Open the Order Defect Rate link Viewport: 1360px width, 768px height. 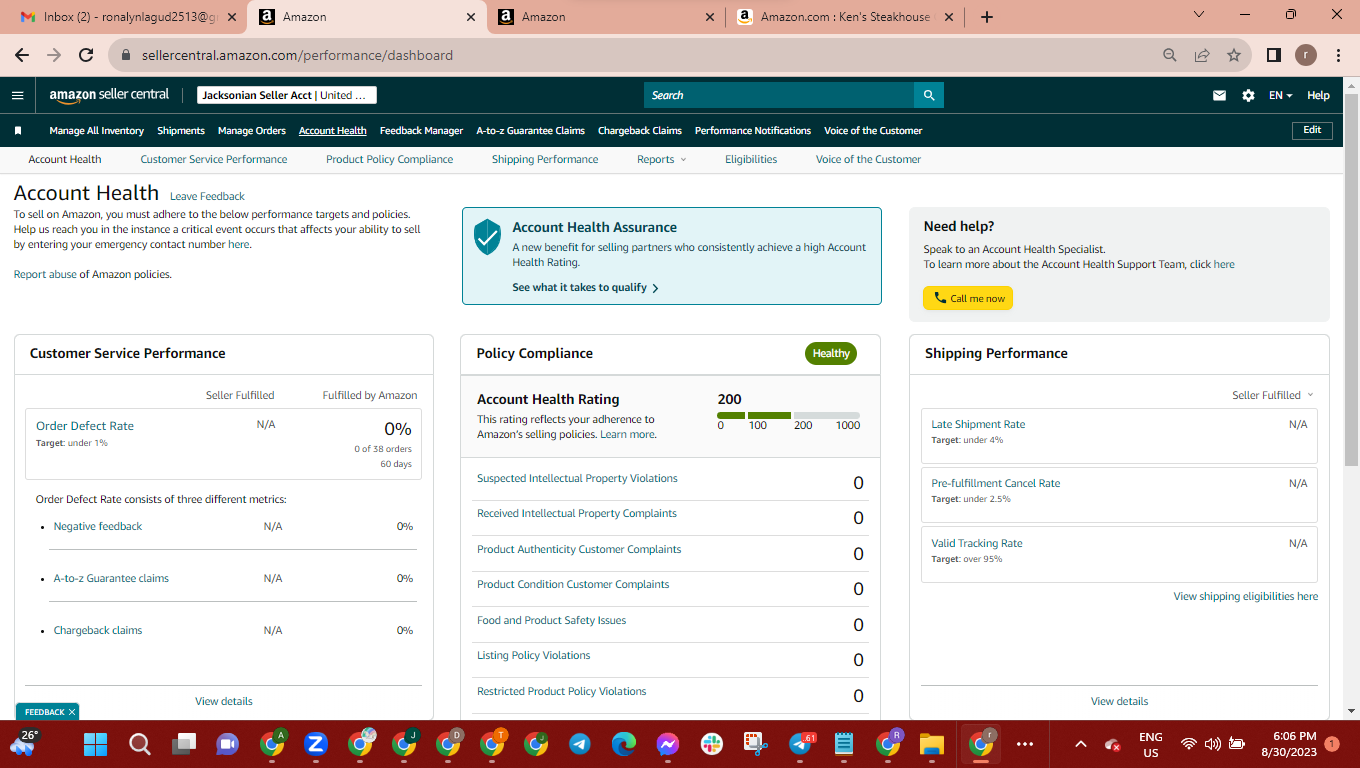(85, 426)
